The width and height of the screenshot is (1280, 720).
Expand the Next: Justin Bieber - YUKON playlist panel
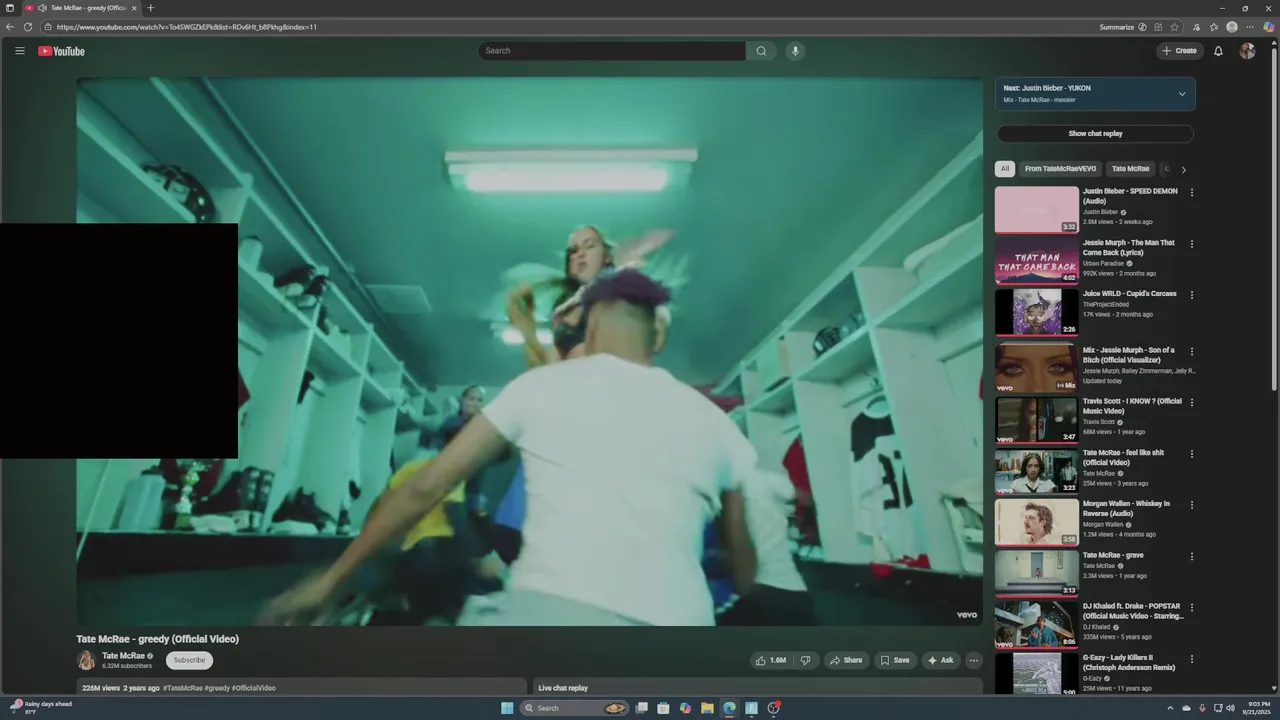point(1182,94)
